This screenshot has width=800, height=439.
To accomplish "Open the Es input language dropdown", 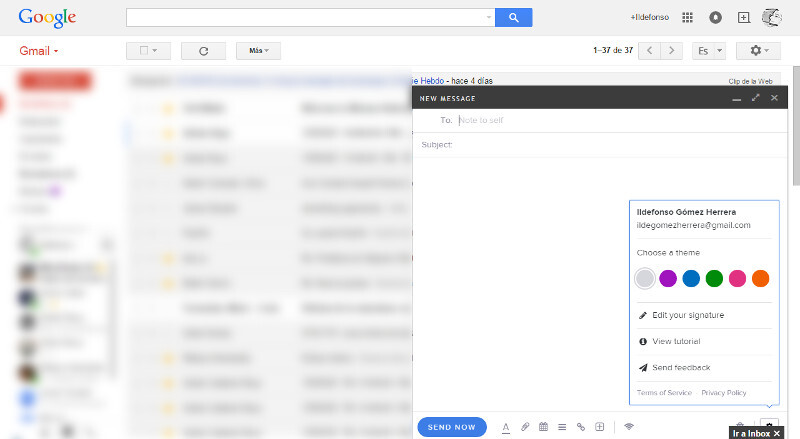I will pyautogui.click(x=709, y=50).
